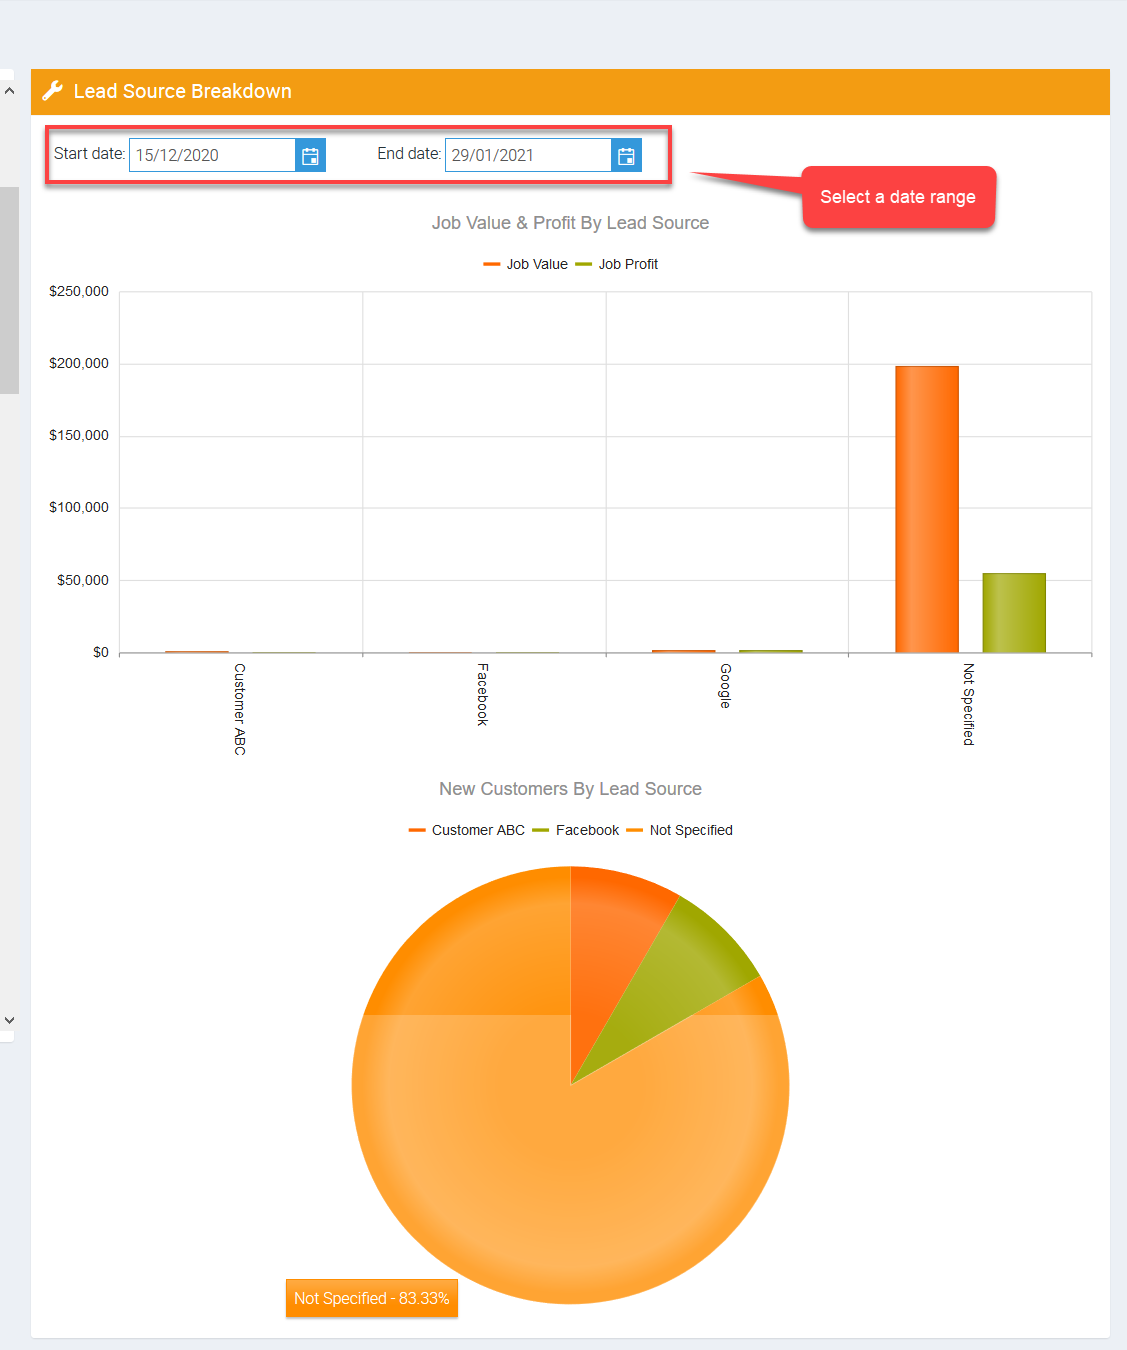This screenshot has height=1350, width=1127.
Task: Click the Start date input field
Action: (212, 156)
